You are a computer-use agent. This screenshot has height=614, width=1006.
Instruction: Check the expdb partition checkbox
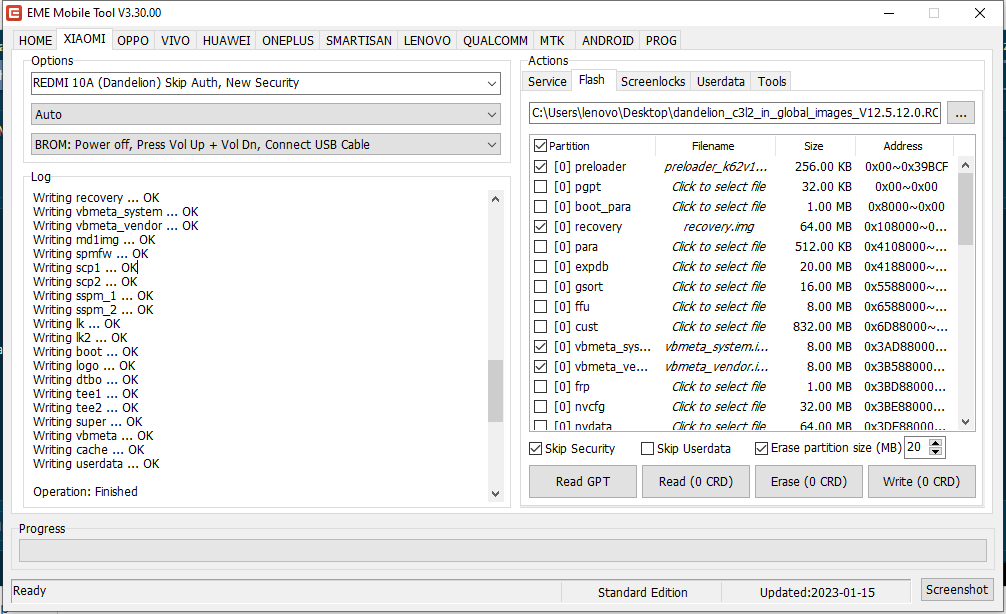pos(540,266)
